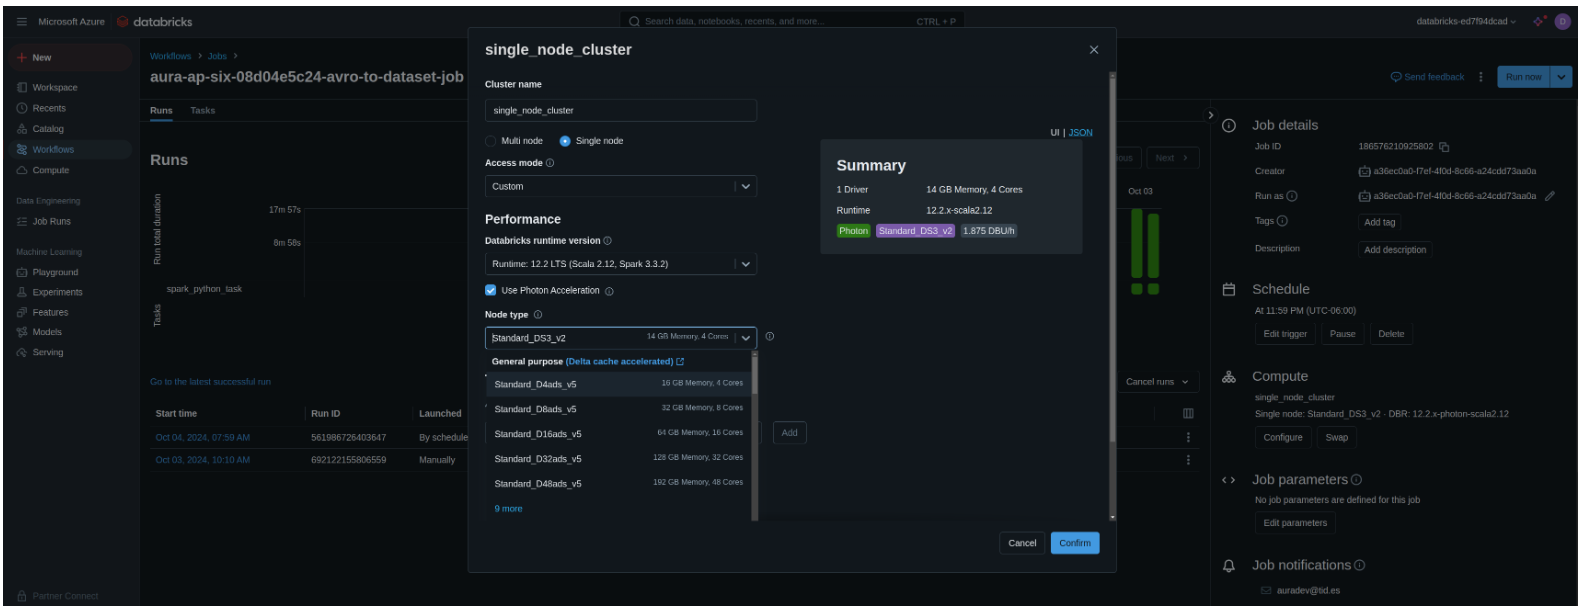Image resolution: width=1581 pixels, height=609 pixels.
Task: Click the dialog's vertical scrollbar
Action: click(1112, 260)
